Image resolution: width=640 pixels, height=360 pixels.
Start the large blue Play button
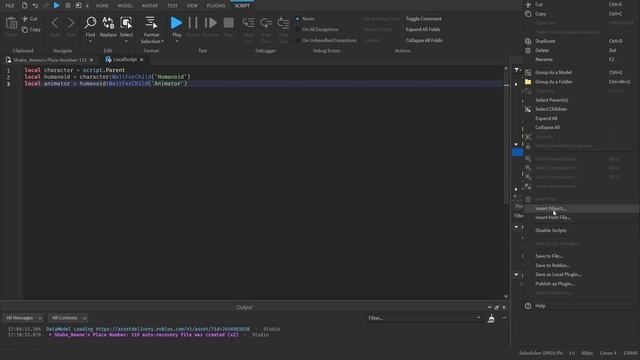click(x=176, y=23)
